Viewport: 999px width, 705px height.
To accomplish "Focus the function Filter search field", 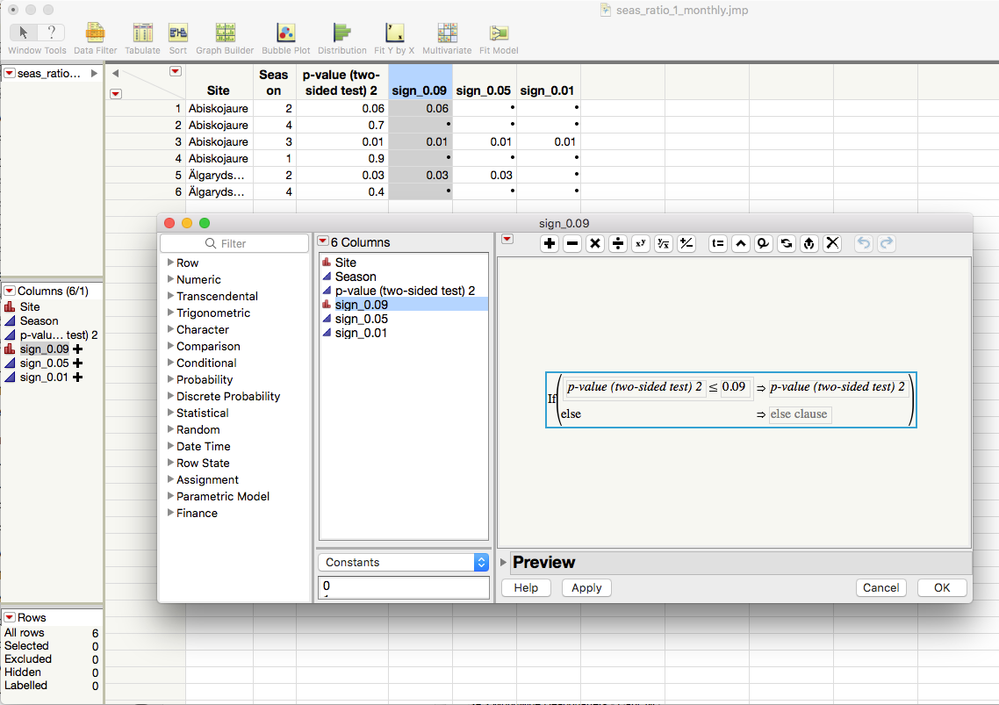I will pyautogui.click(x=234, y=244).
